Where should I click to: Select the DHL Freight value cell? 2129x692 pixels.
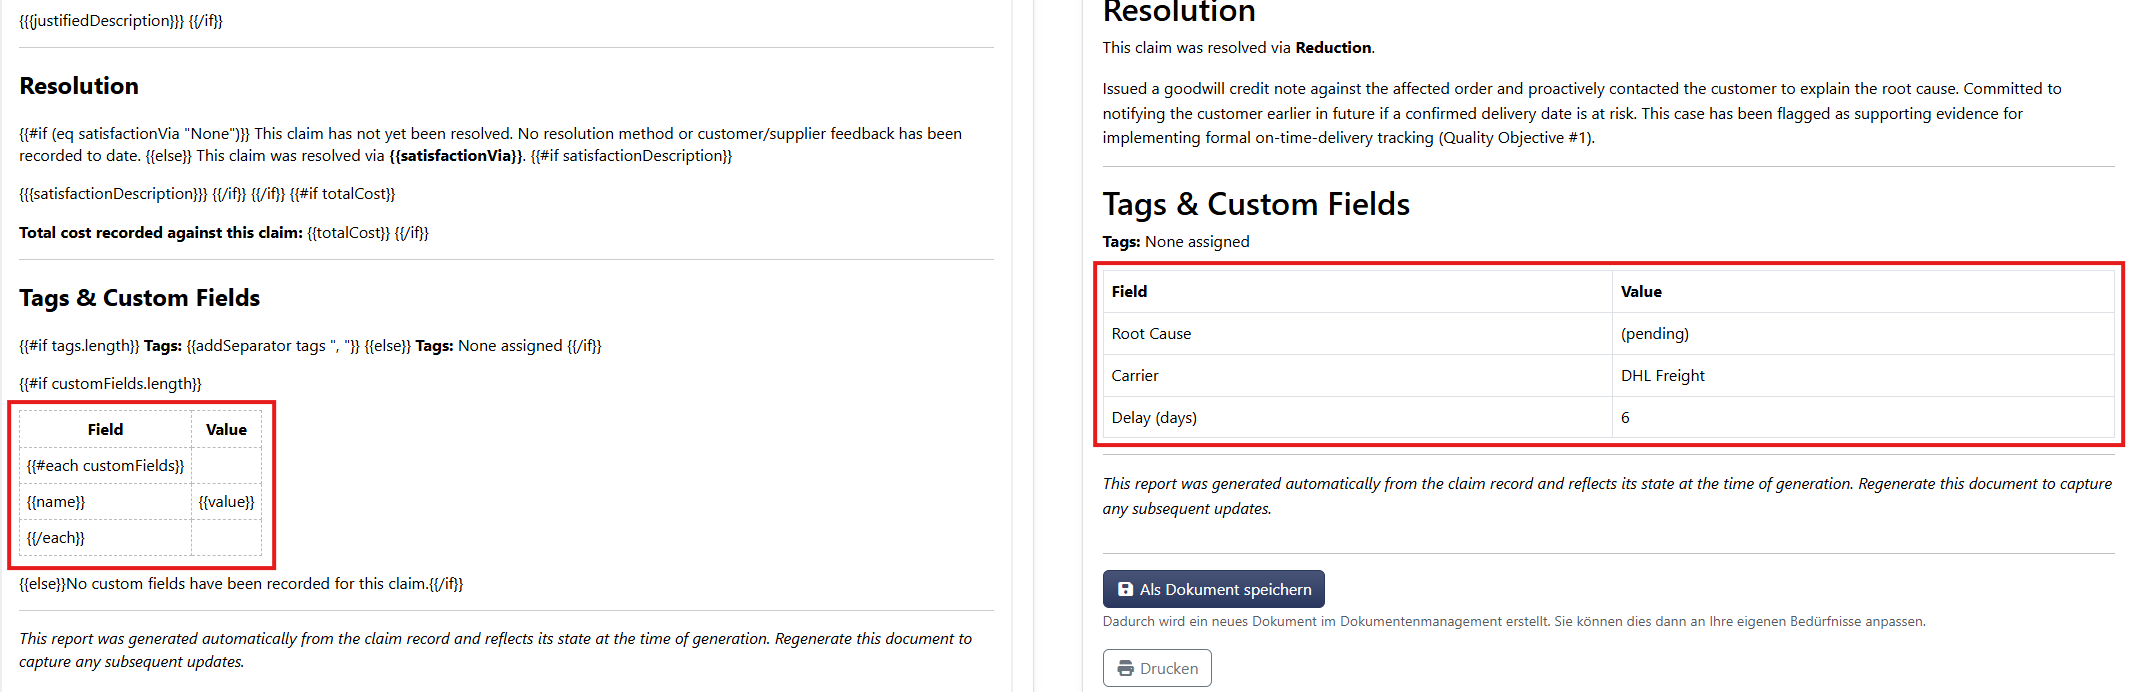pos(1863,376)
